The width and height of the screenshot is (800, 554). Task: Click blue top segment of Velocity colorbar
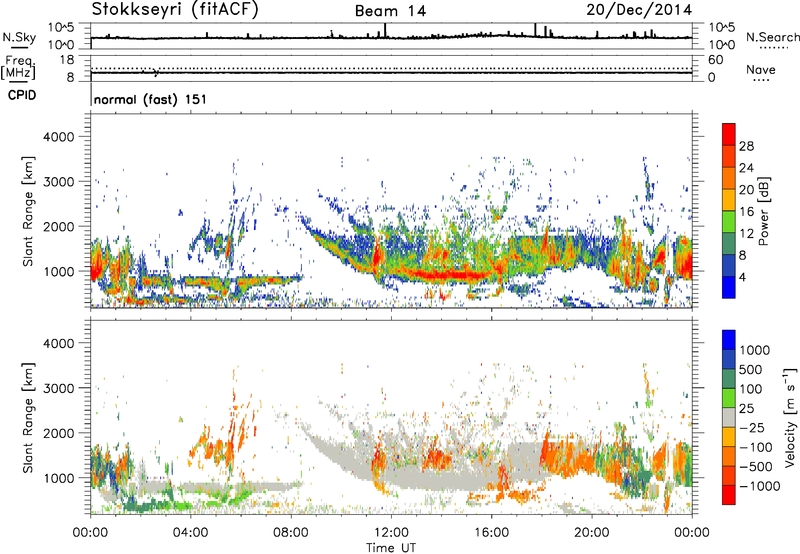tap(729, 340)
